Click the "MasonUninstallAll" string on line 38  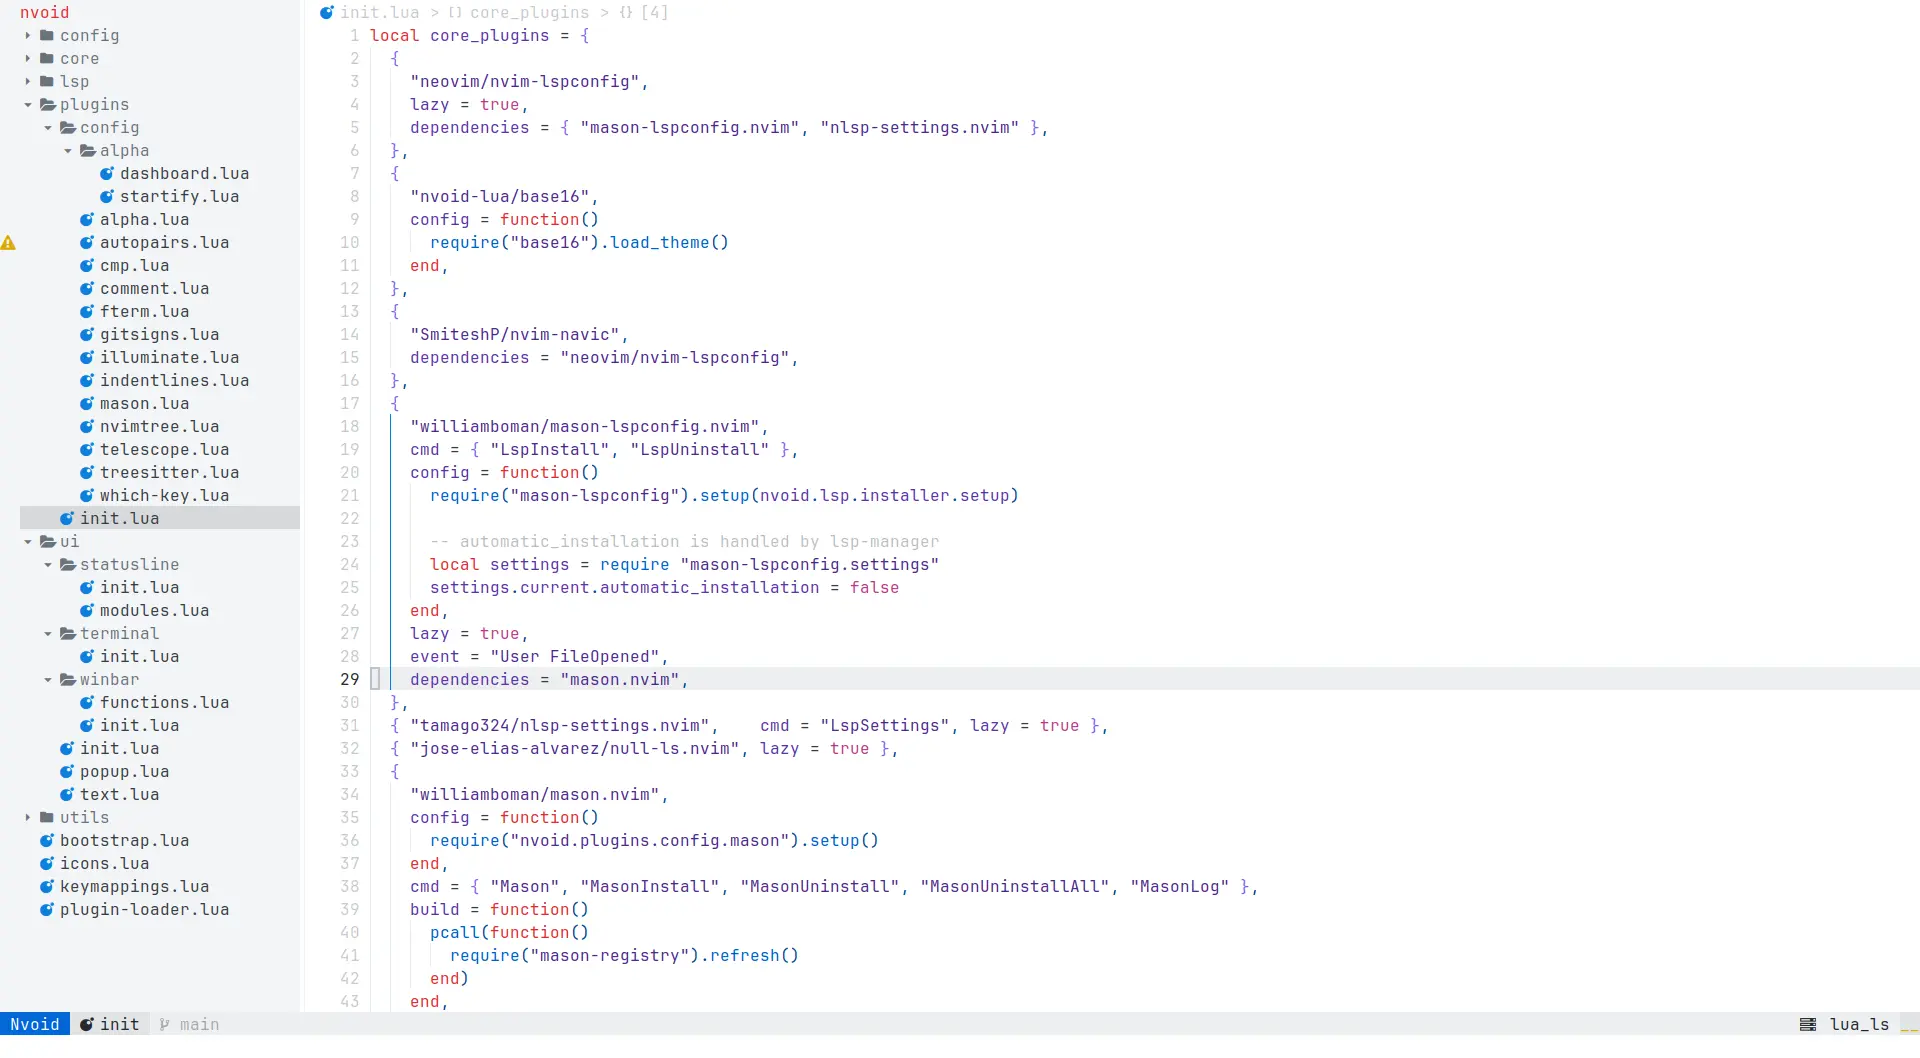pyautogui.click(x=1015, y=887)
